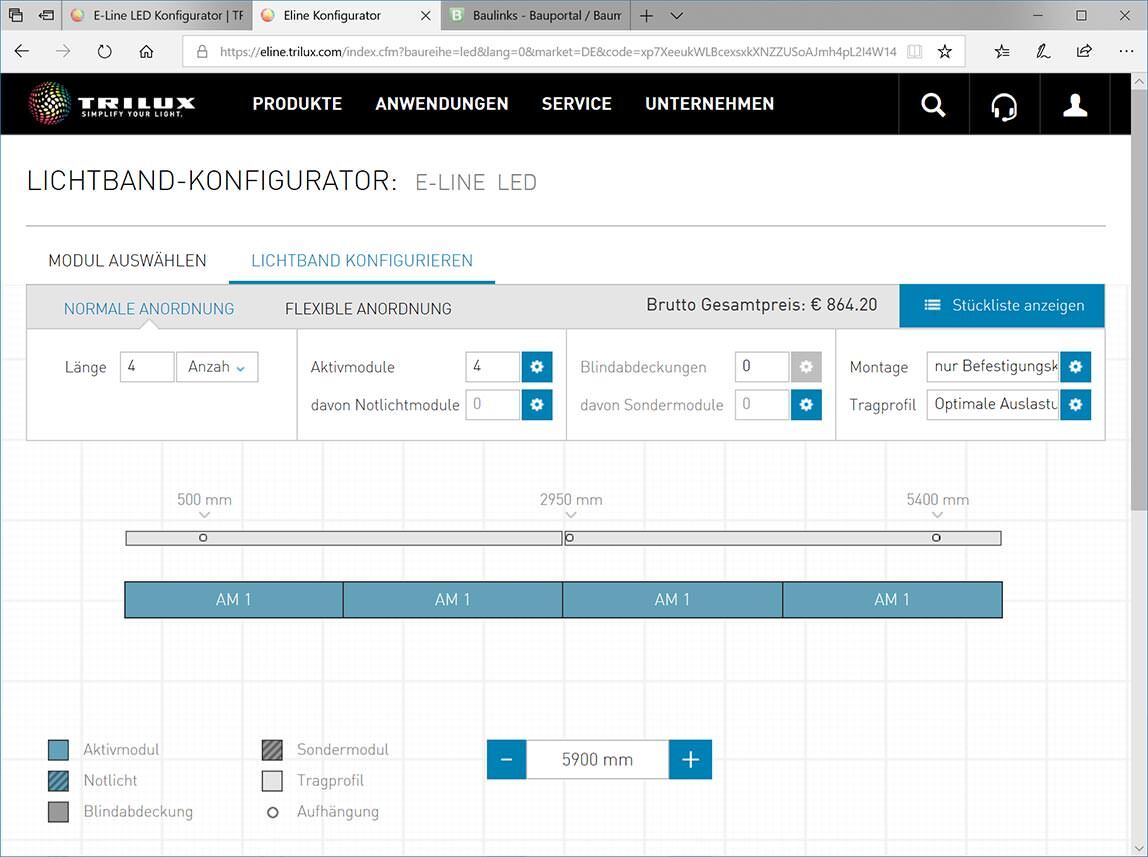Click Brutto Gesamtpreis € 864.20 text
This screenshot has height=857, width=1148.
[x=761, y=305]
